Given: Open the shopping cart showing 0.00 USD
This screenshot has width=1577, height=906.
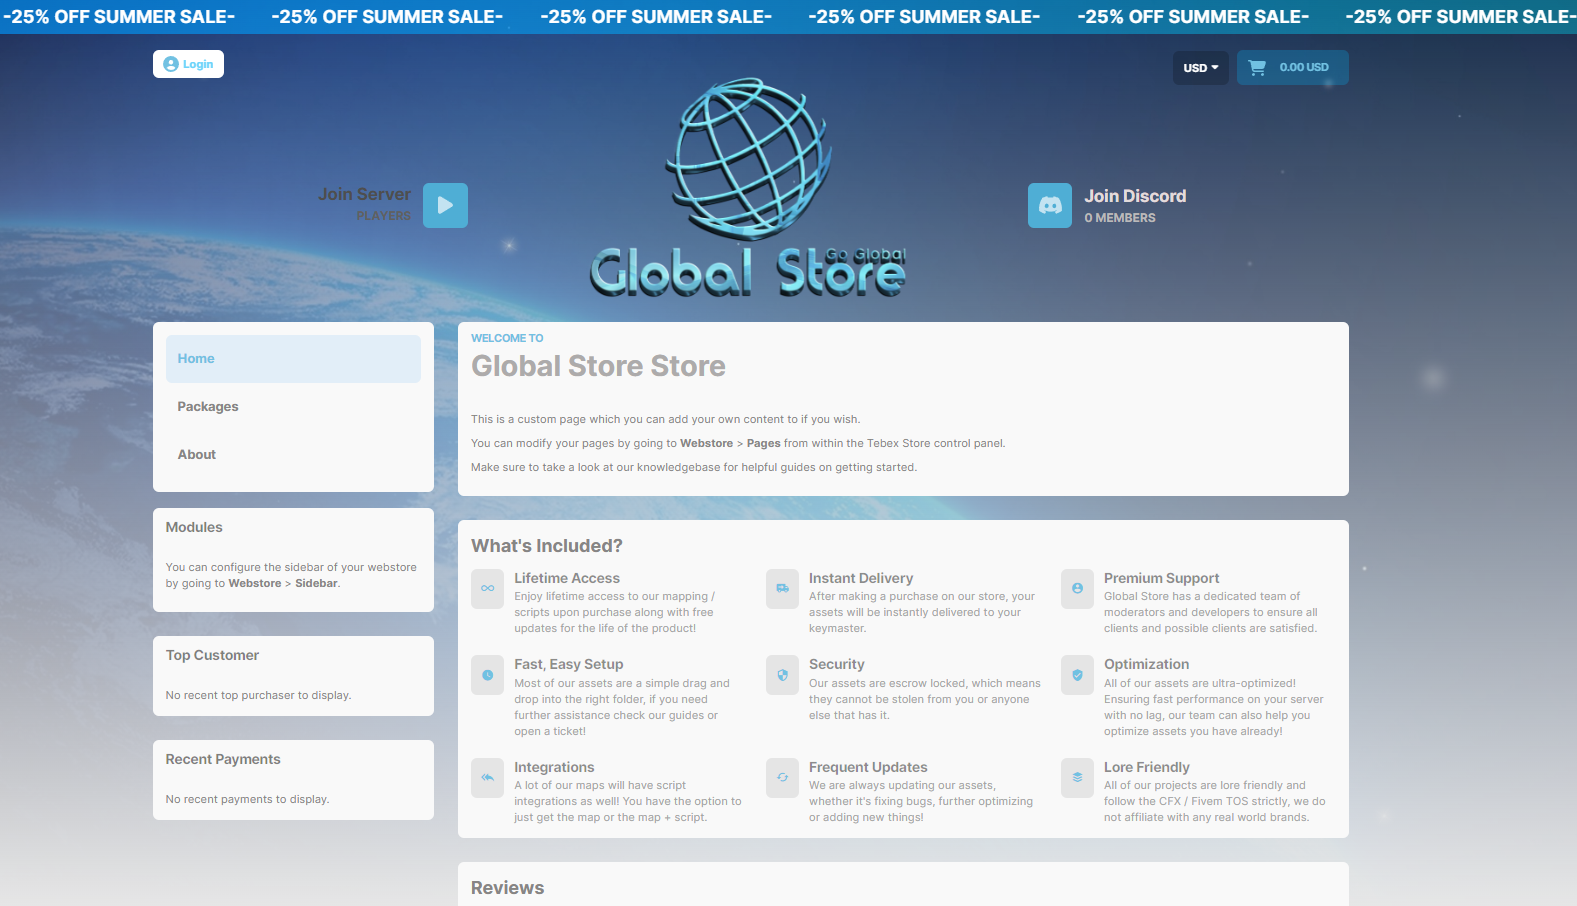Looking at the screenshot, I should [x=1292, y=68].
